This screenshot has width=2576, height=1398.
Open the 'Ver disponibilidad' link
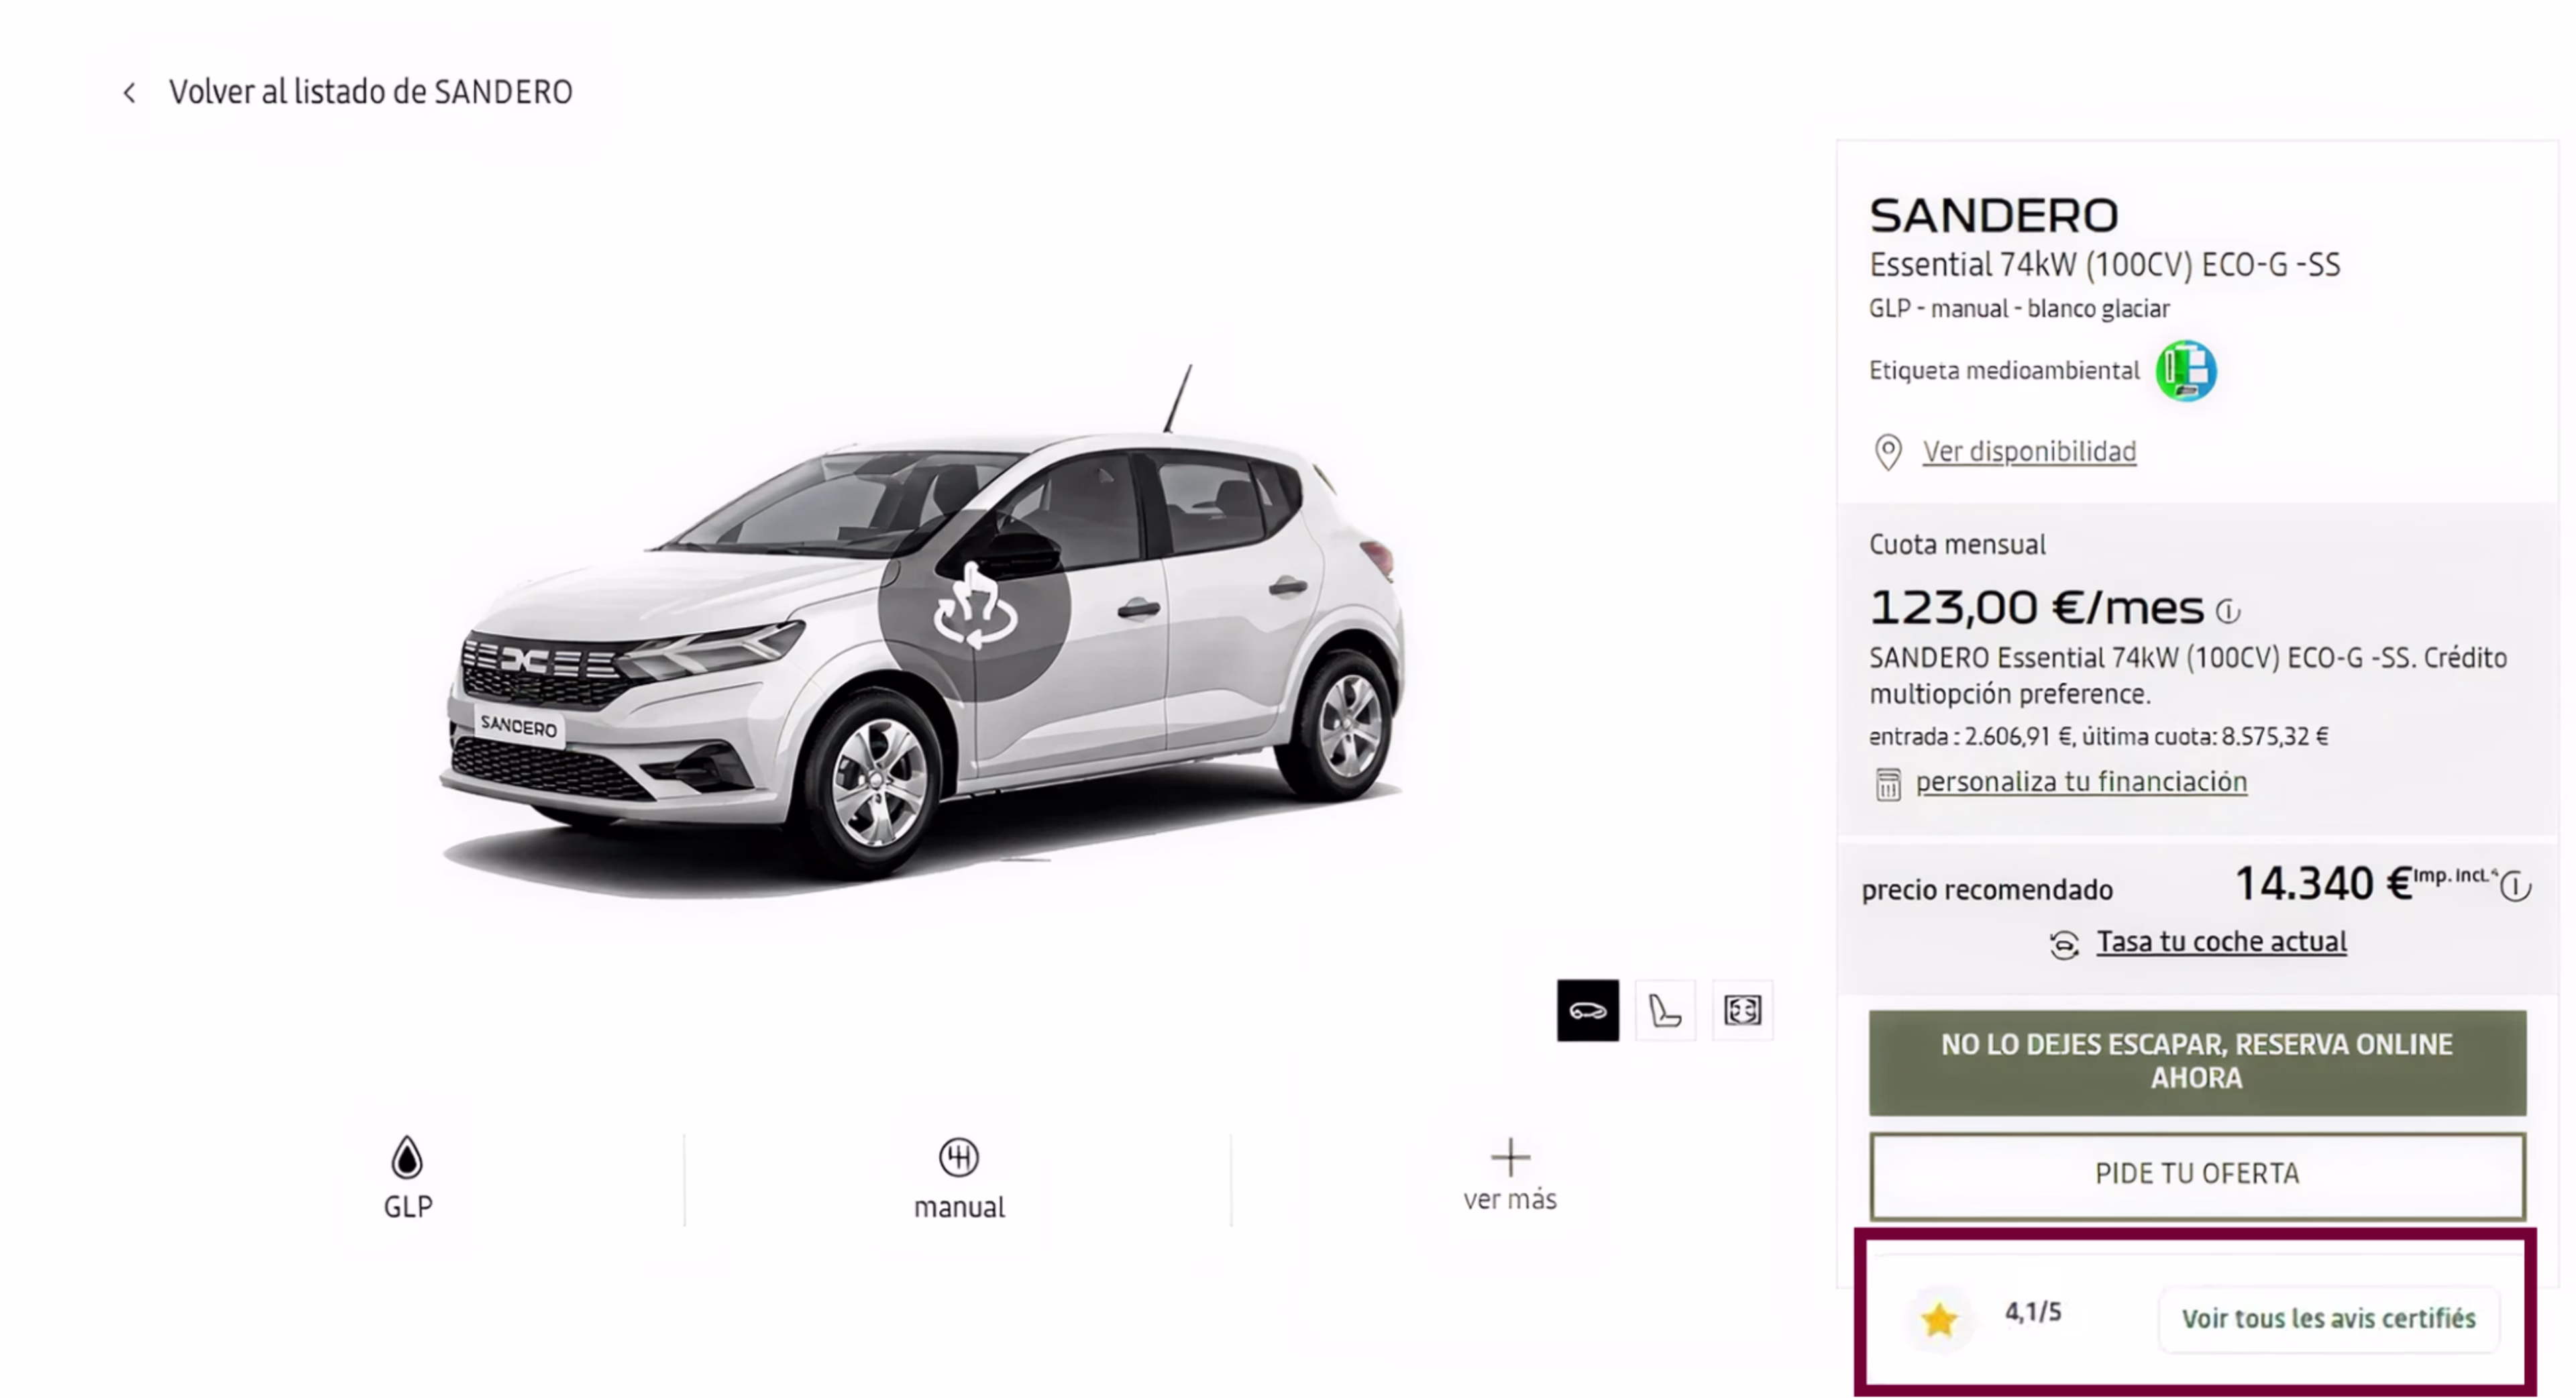pyautogui.click(x=2029, y=452)
